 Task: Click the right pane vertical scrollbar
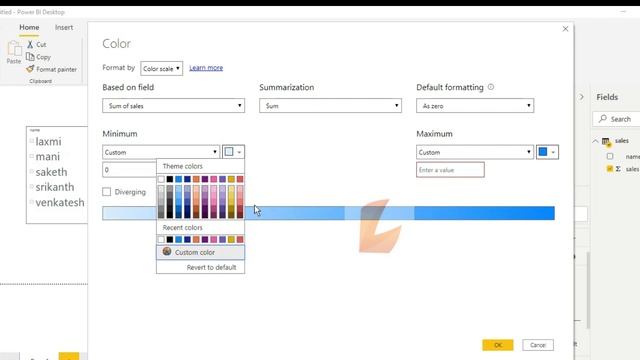589,290
